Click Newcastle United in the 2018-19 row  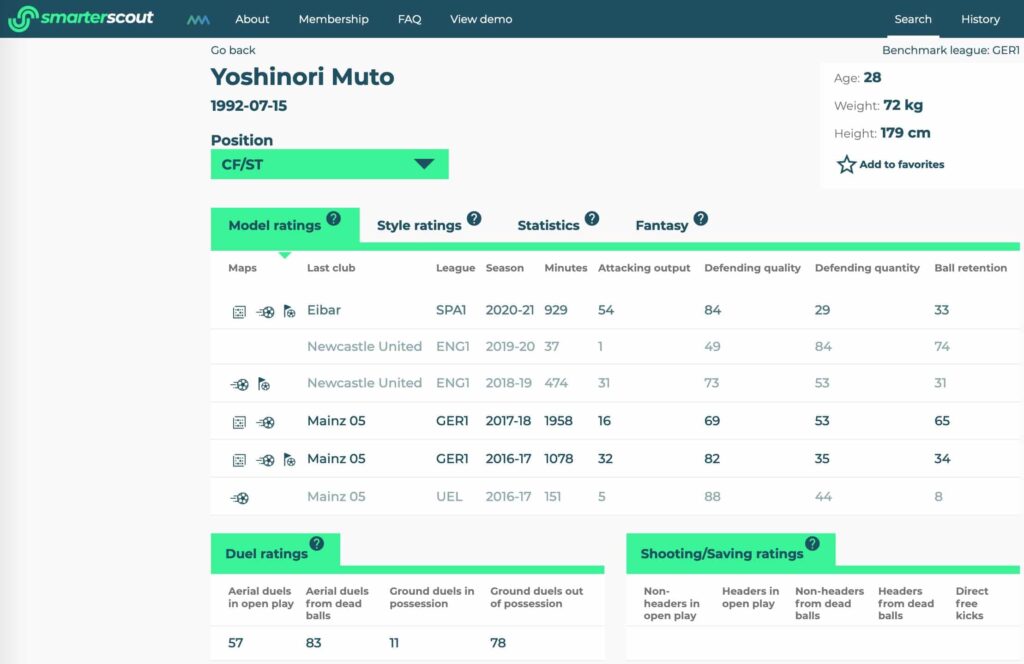pyautogui.click(x=364, y=383)
